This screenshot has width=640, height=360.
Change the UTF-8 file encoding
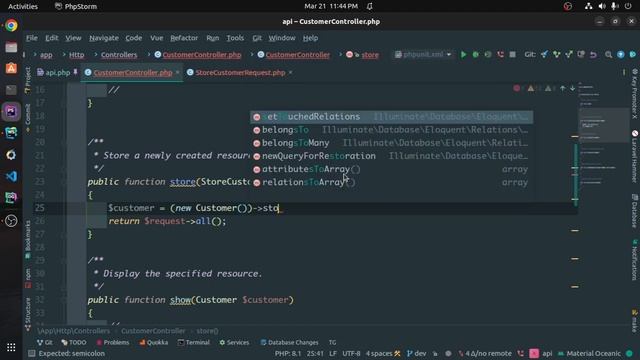[351, 353]
